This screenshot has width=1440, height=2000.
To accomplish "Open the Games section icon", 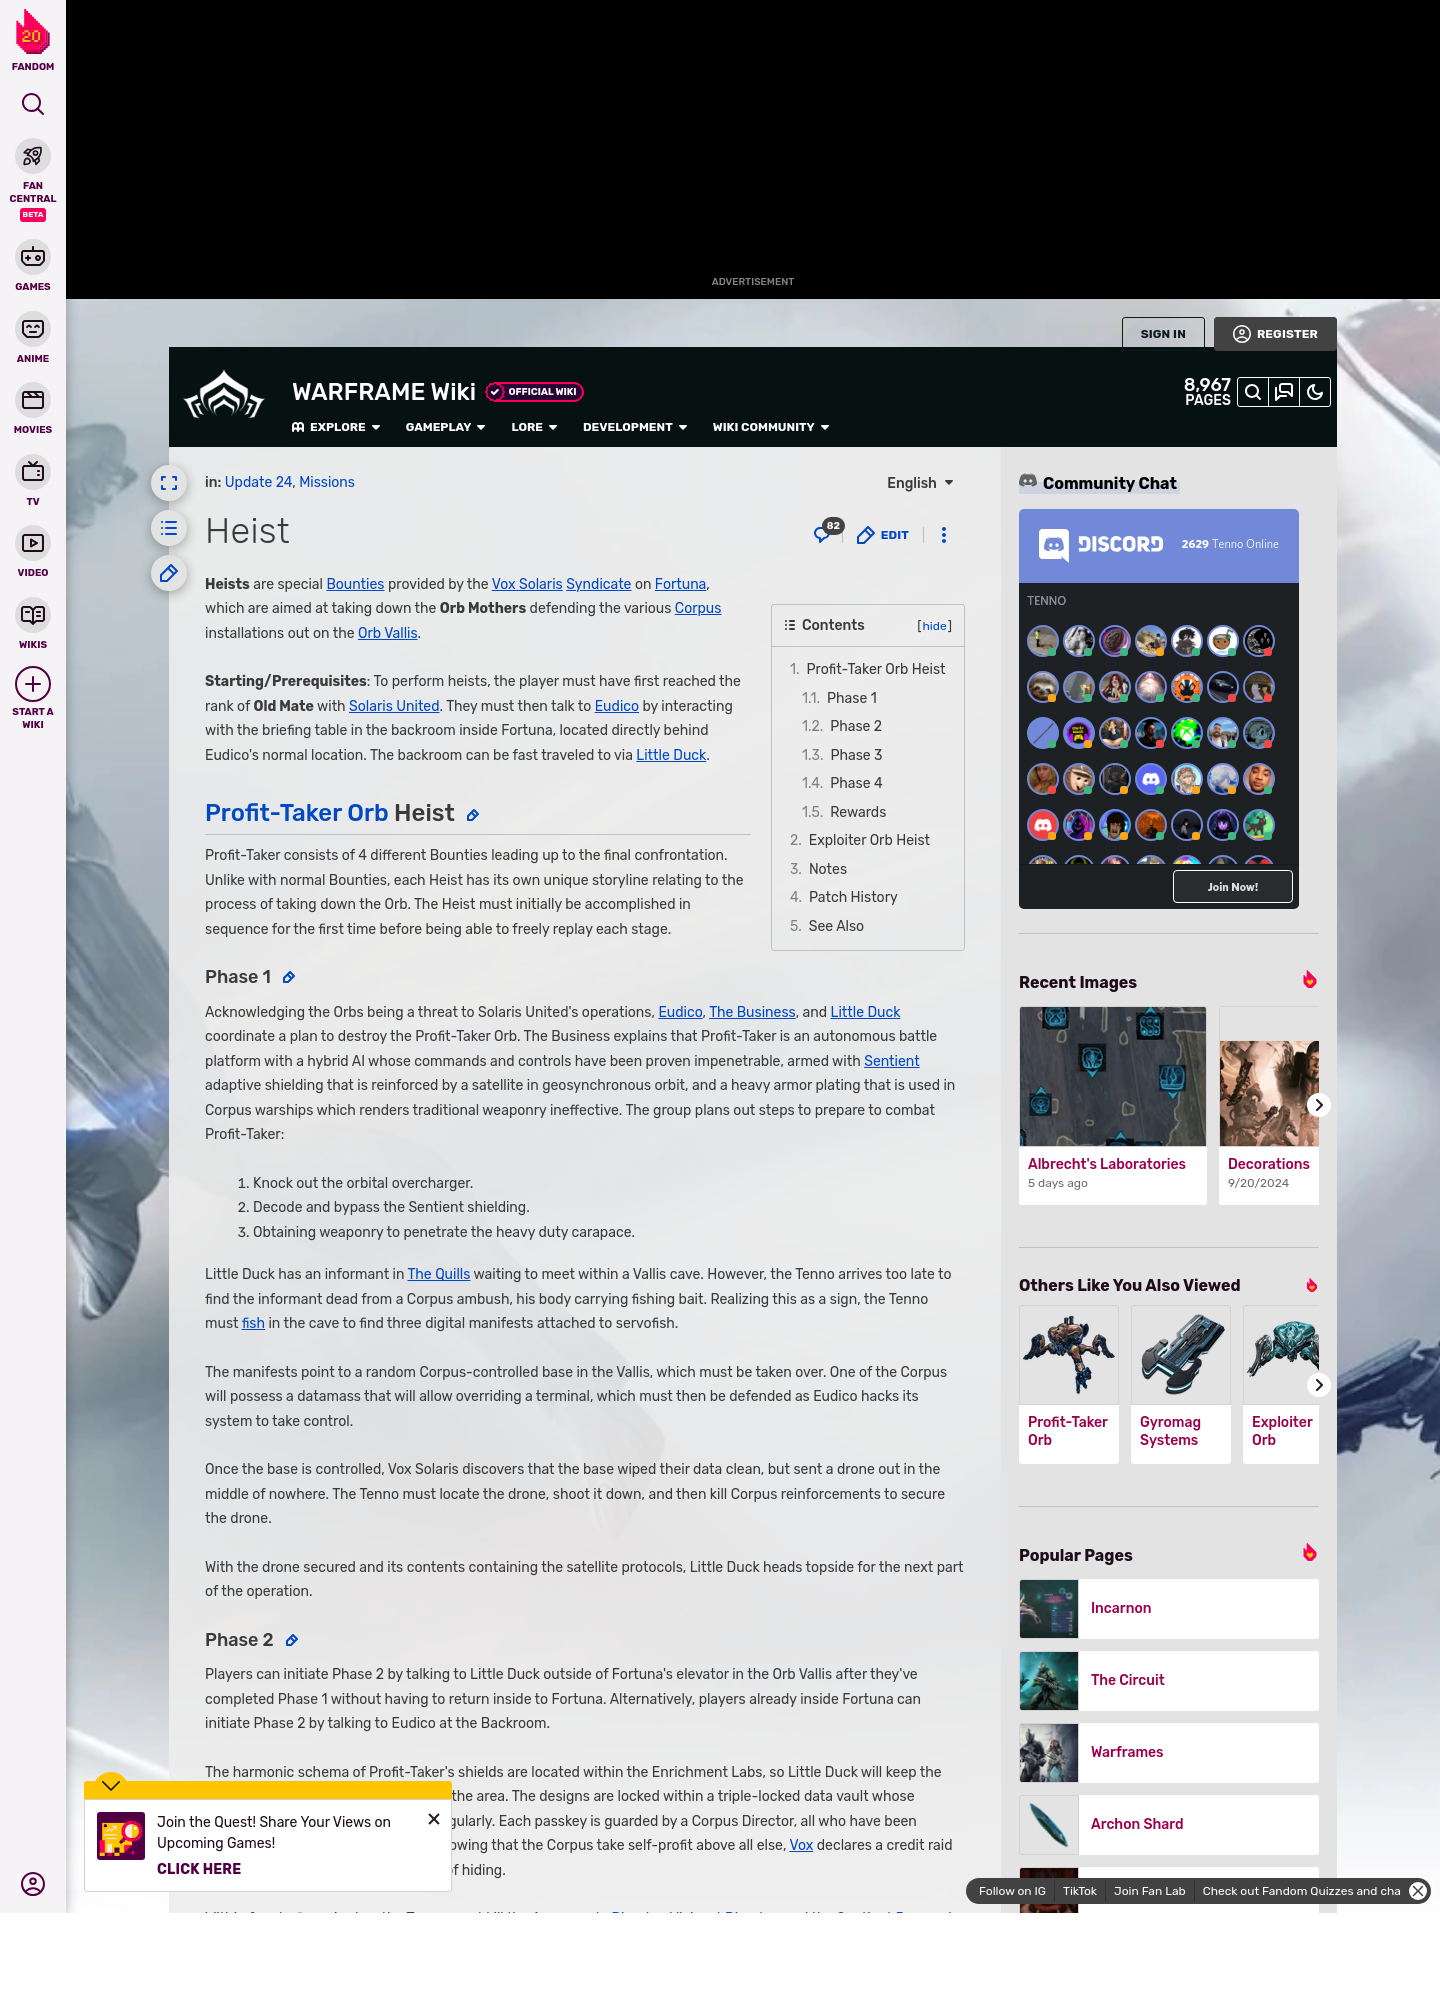I will click(x=33, y=257).
